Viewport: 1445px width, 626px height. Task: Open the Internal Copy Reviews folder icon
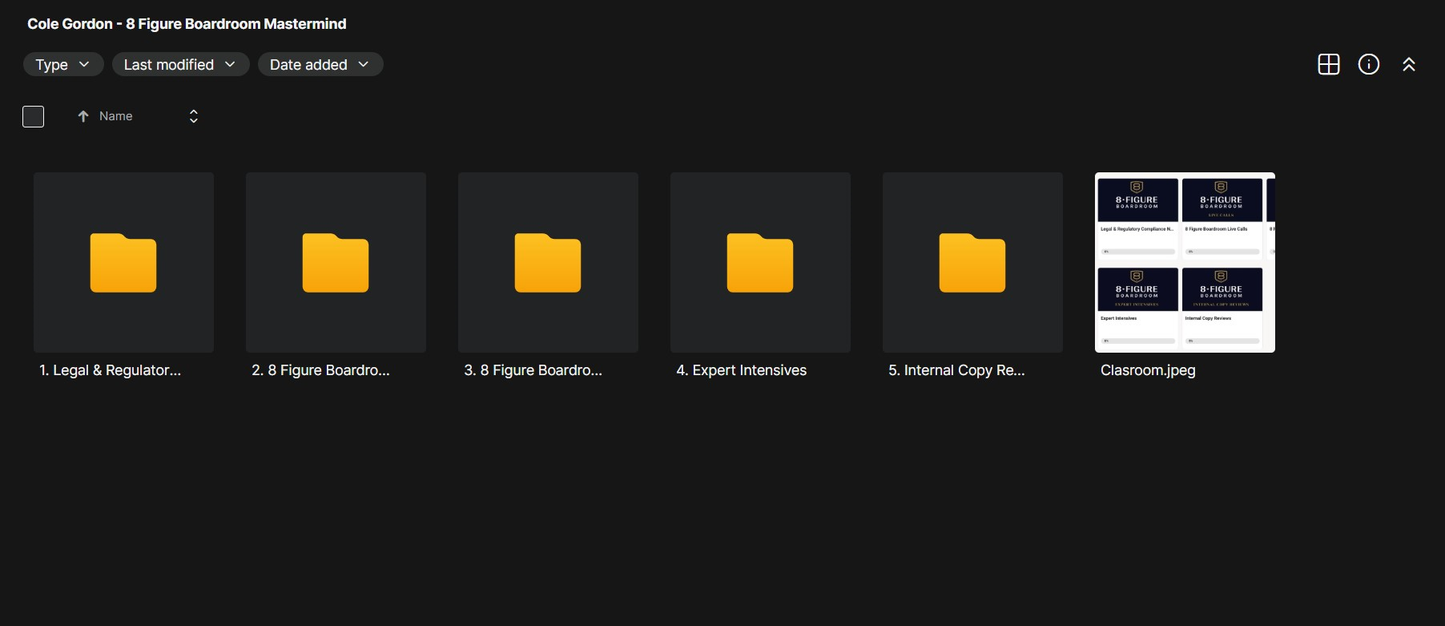tap(972, 262)
